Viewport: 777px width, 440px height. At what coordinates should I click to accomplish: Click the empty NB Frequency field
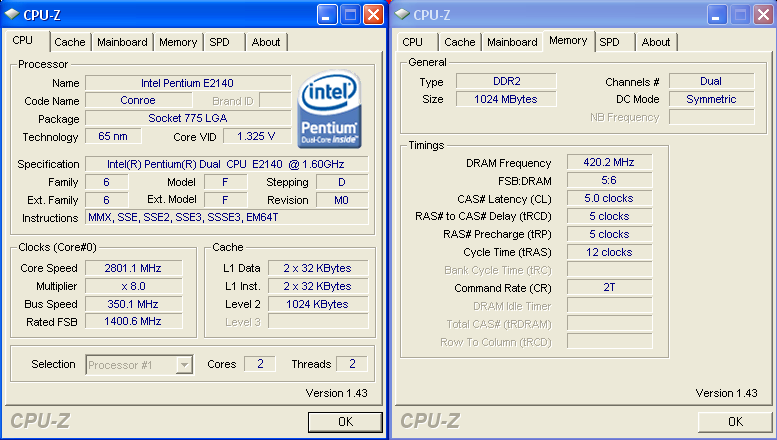coord(712,117)
